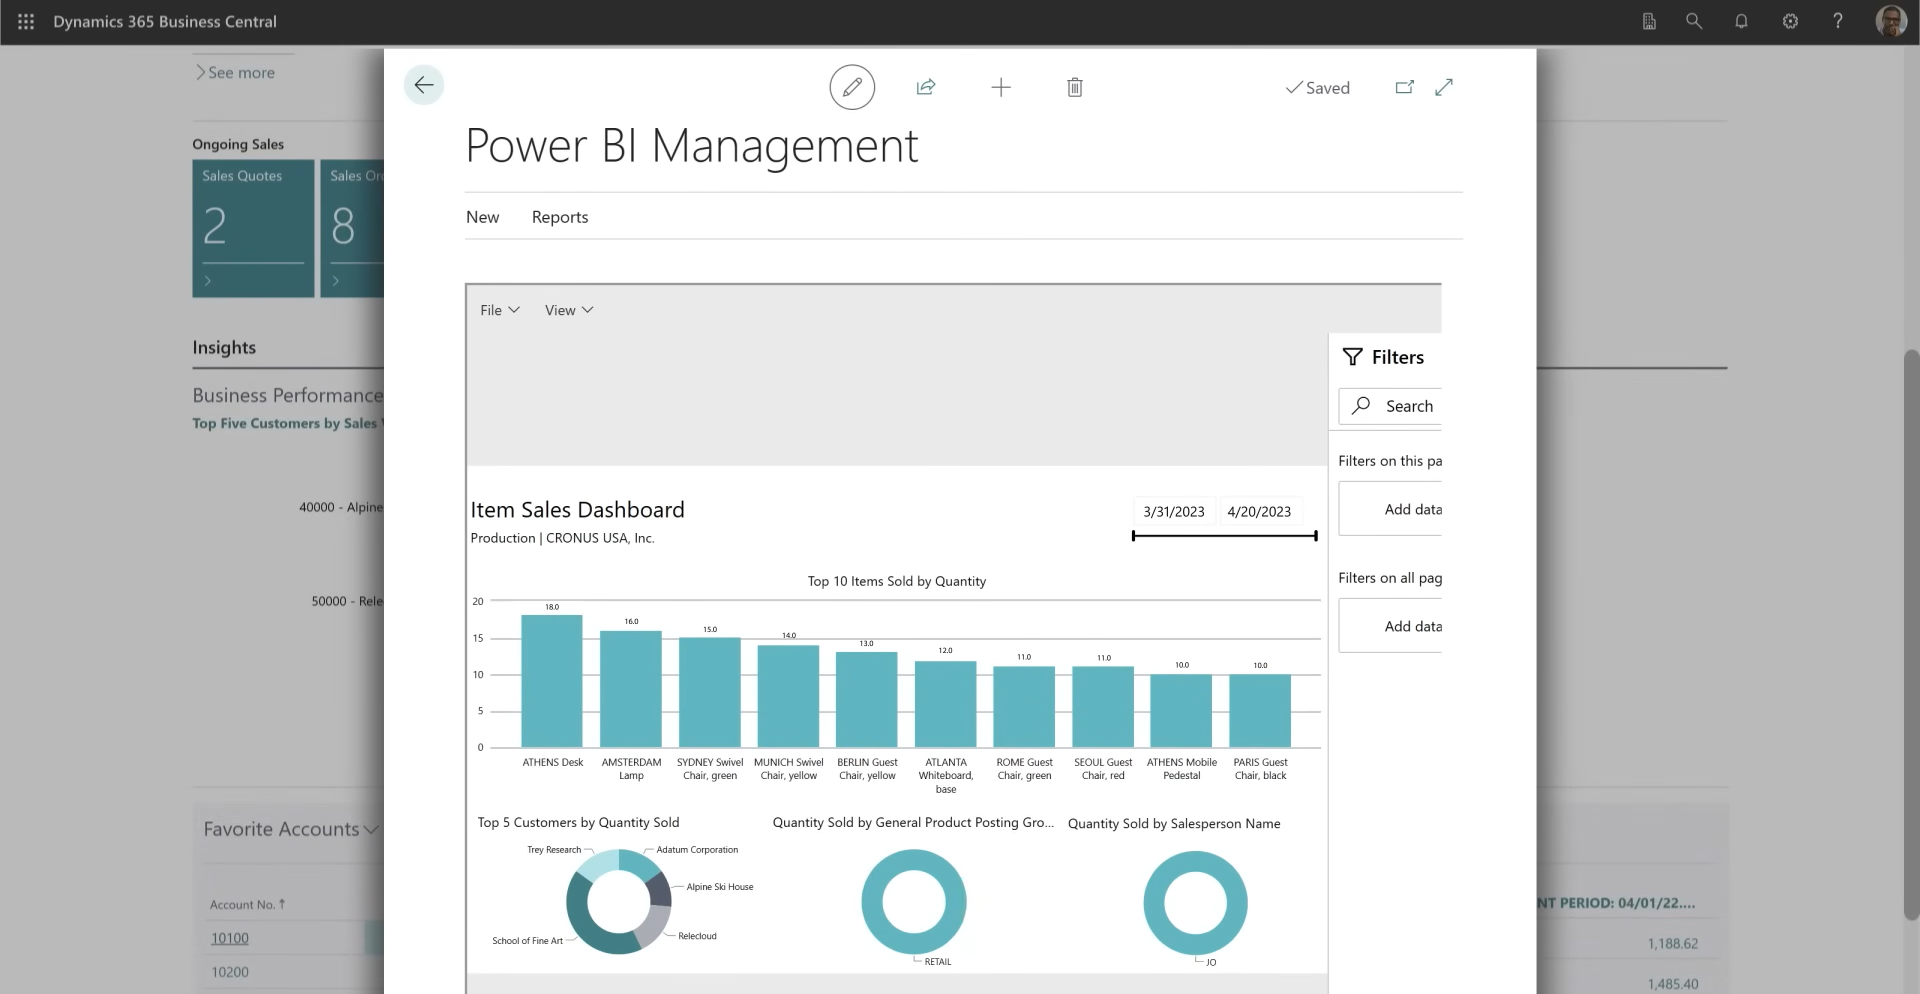1920x994 pixels.
Task: Click the PARIS Guest Chair black bar
Action: [1260, 711]
